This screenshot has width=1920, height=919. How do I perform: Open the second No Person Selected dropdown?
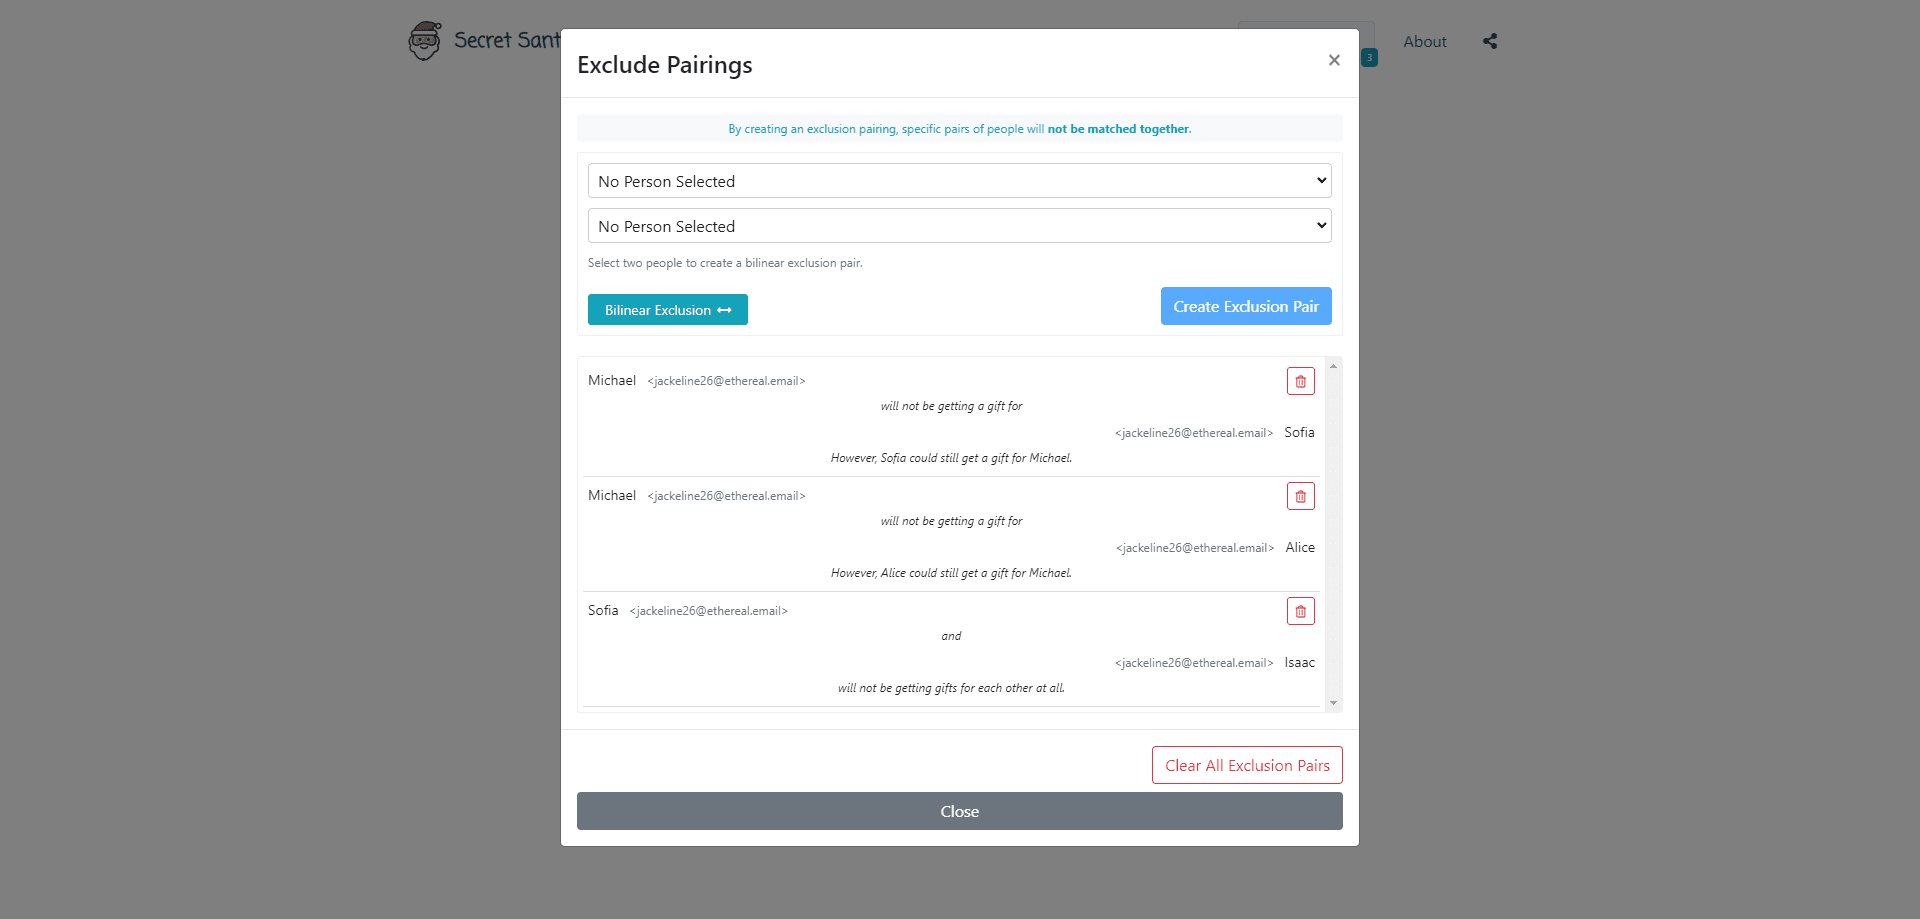pos(959,226)
